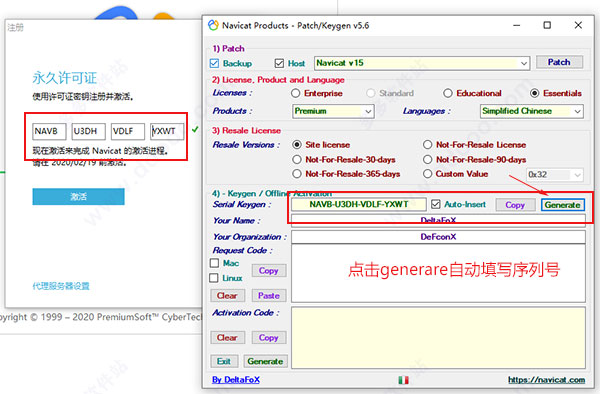
Task: Click the blue 激活 button in registration window
Action: (x=78, y=197)
